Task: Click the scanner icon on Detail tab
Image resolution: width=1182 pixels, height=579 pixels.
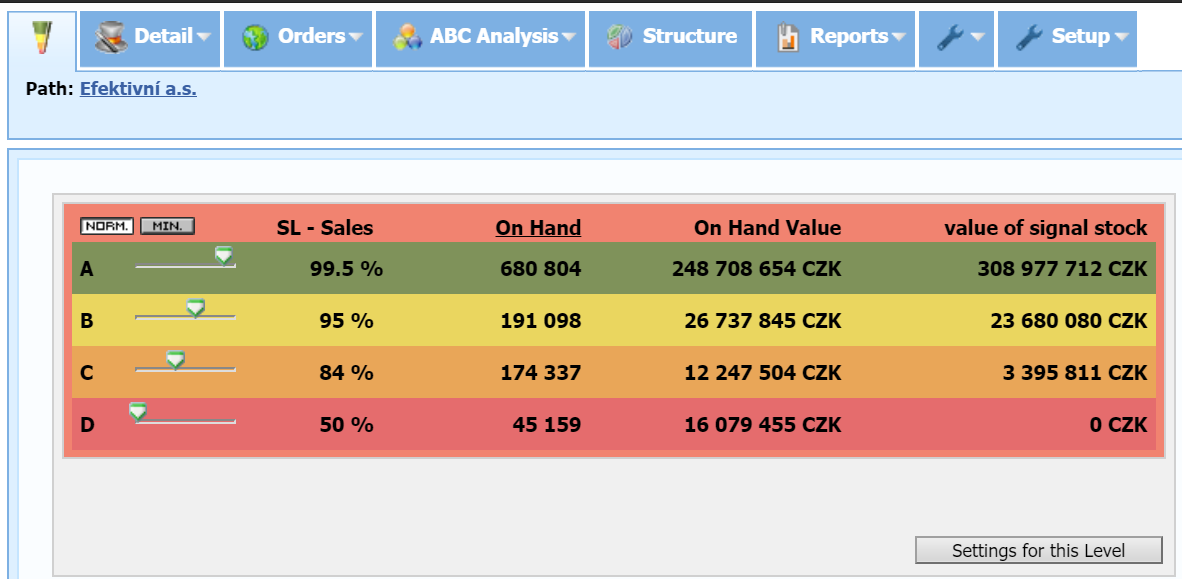Action: (x=112, y=38)
